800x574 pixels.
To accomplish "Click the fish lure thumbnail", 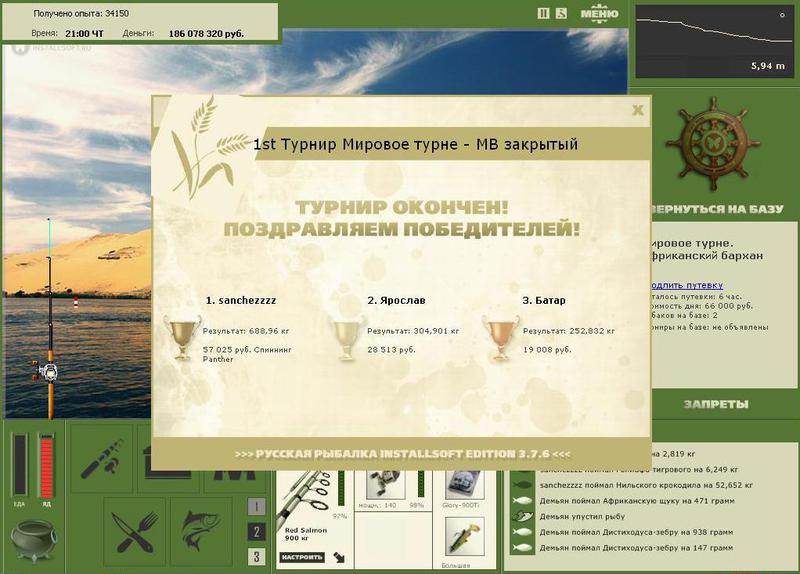I will pos(464,537).
